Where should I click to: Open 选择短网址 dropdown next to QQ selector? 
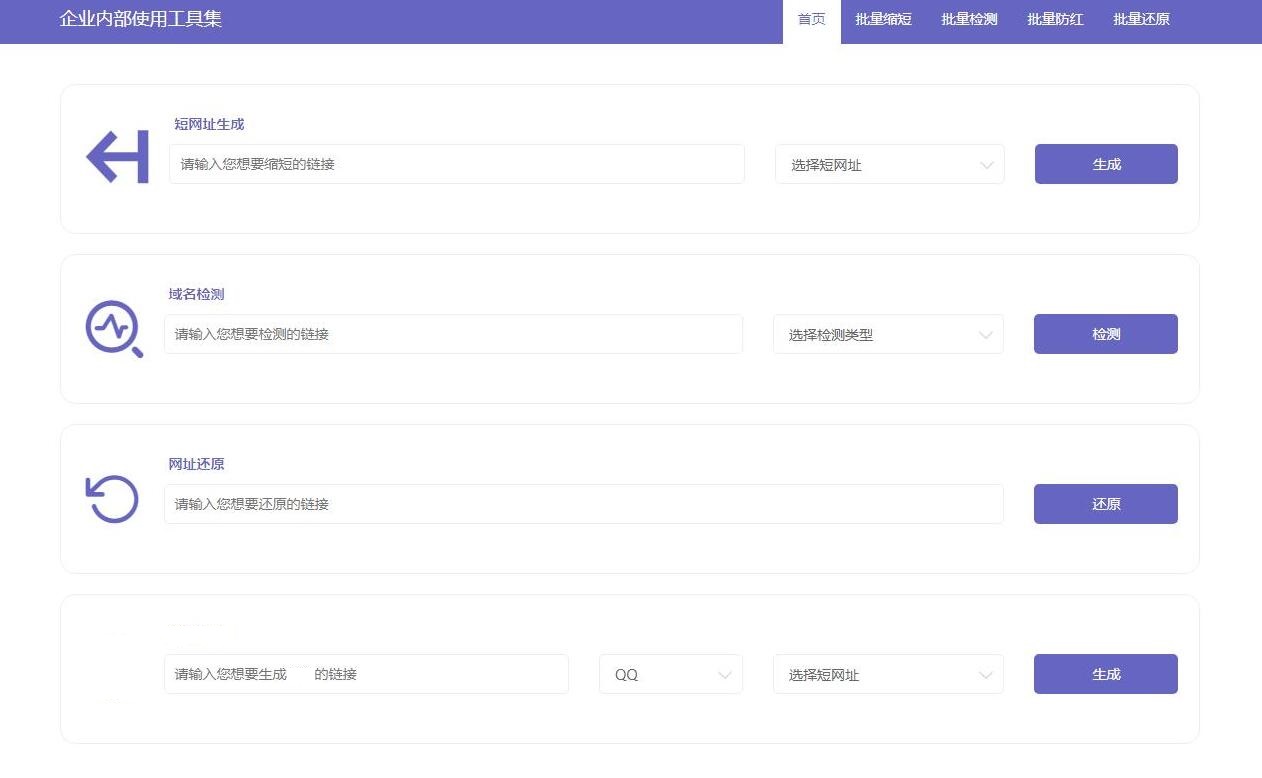888,675
